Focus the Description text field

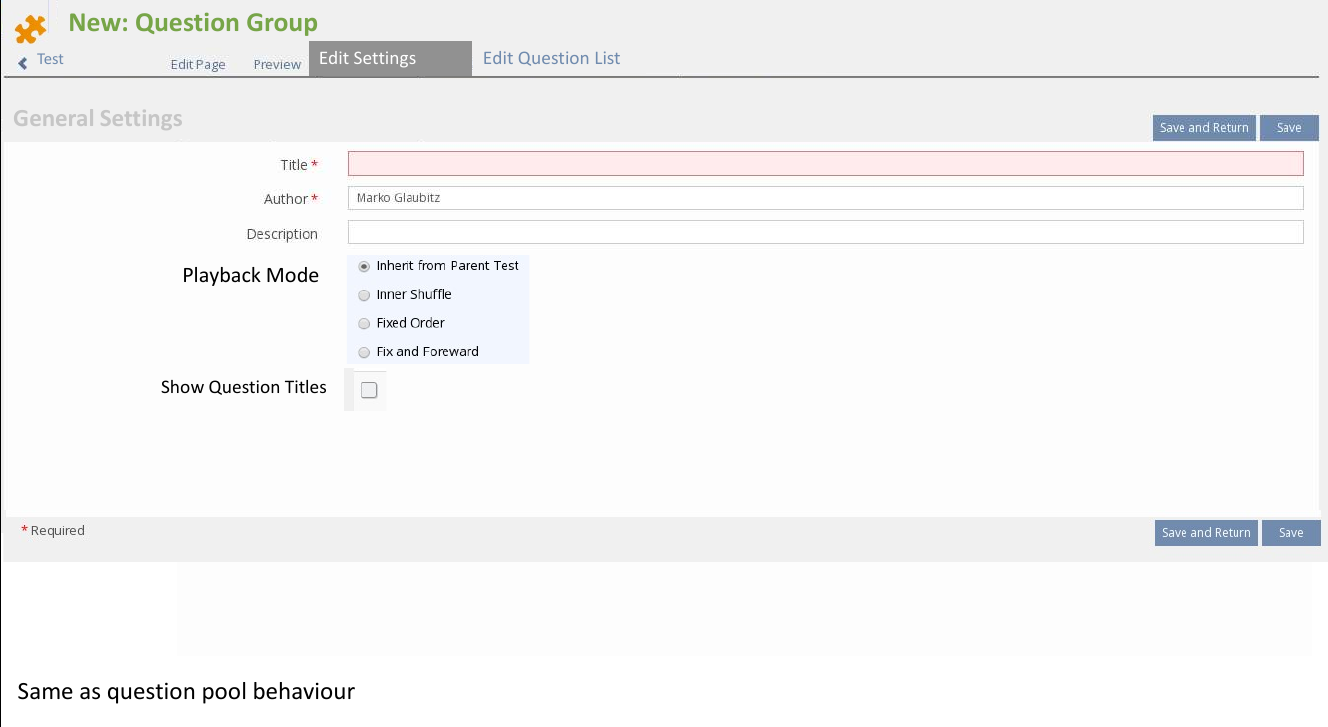825,232
